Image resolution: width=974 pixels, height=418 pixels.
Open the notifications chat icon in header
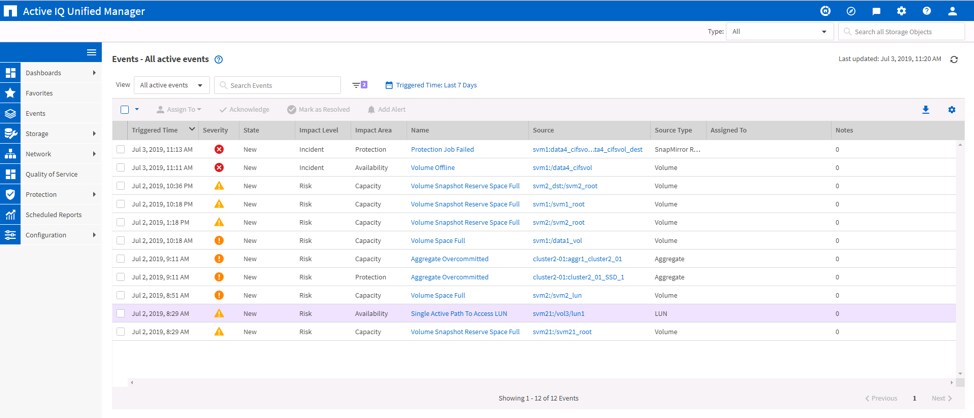pos(876,11)
